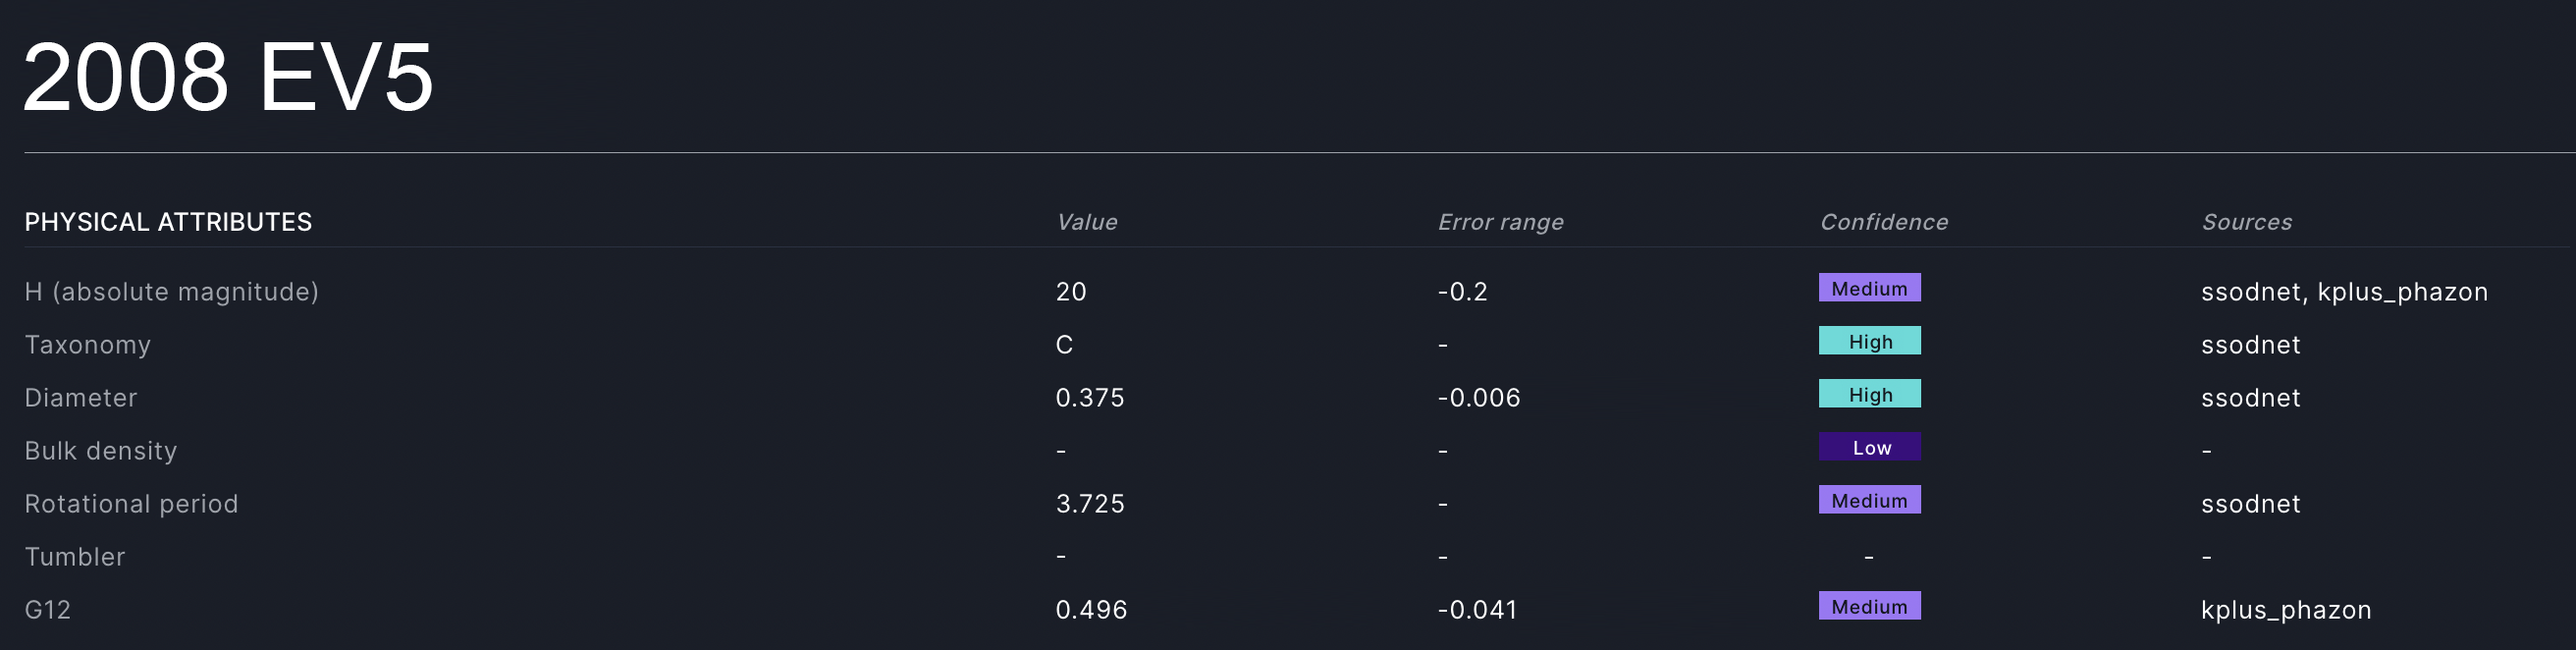Select the Medium confidence badge for G12
This screenshot has height=650, width=2576.
(1869, 607)
